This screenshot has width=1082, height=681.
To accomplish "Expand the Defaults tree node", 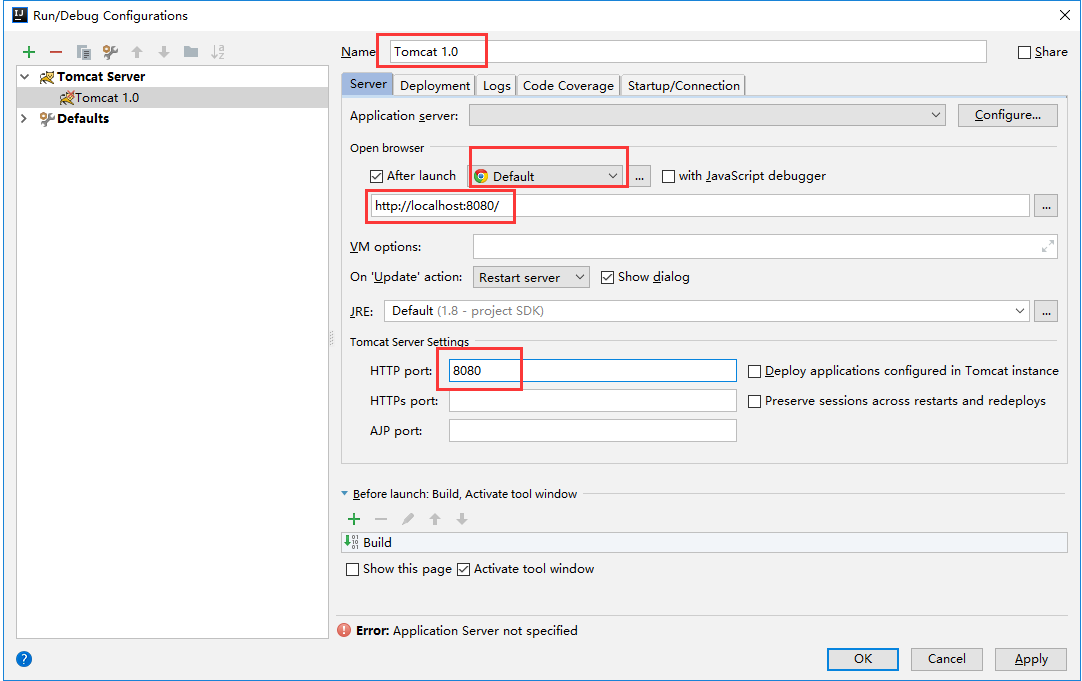I will pos(25,119).
